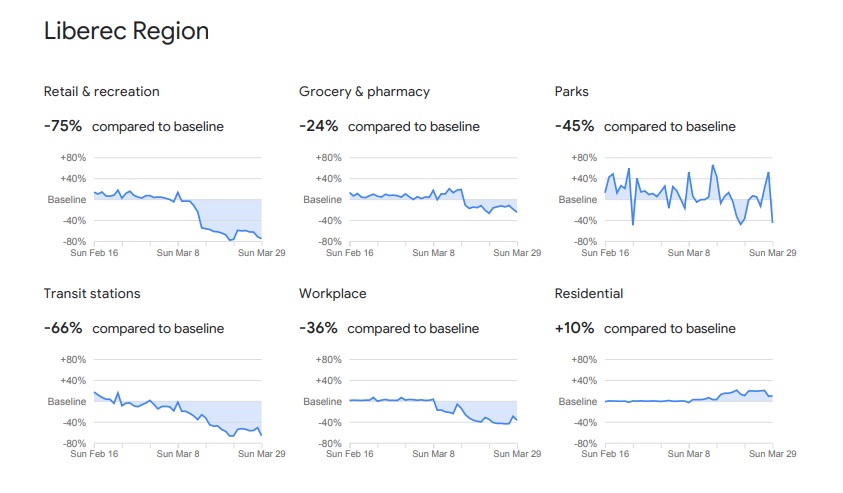The height and width of the screenshot is (493, 843).
Task: Select the Retail & recreation heading
Action: (x=101, y=92)
